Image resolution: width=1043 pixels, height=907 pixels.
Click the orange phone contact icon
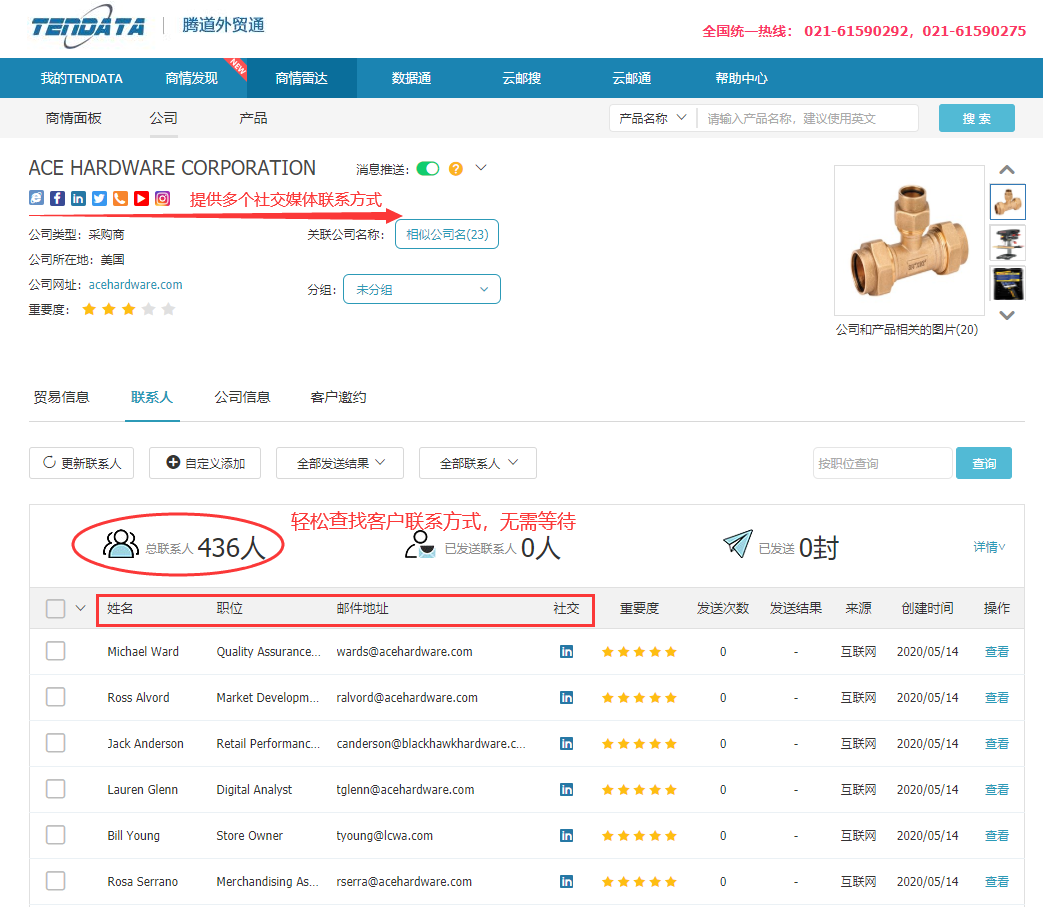120,199
